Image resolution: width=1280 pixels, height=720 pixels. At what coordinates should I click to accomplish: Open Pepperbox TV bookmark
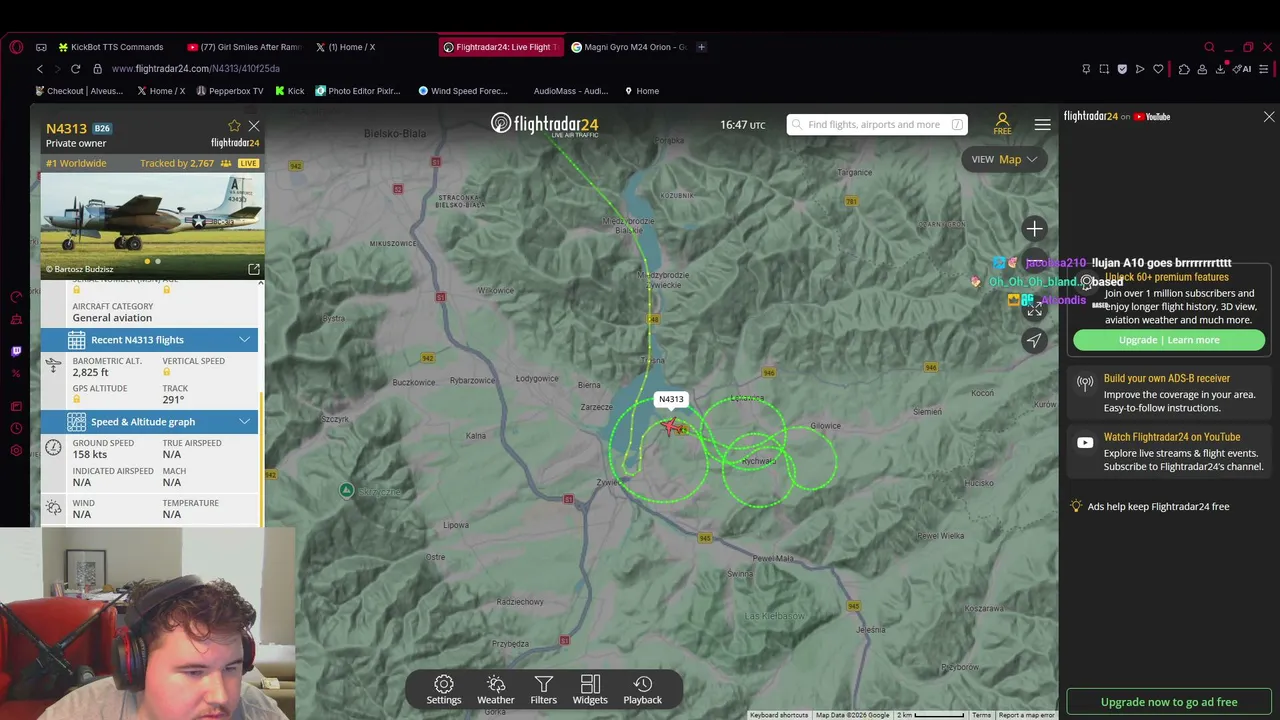230,91
